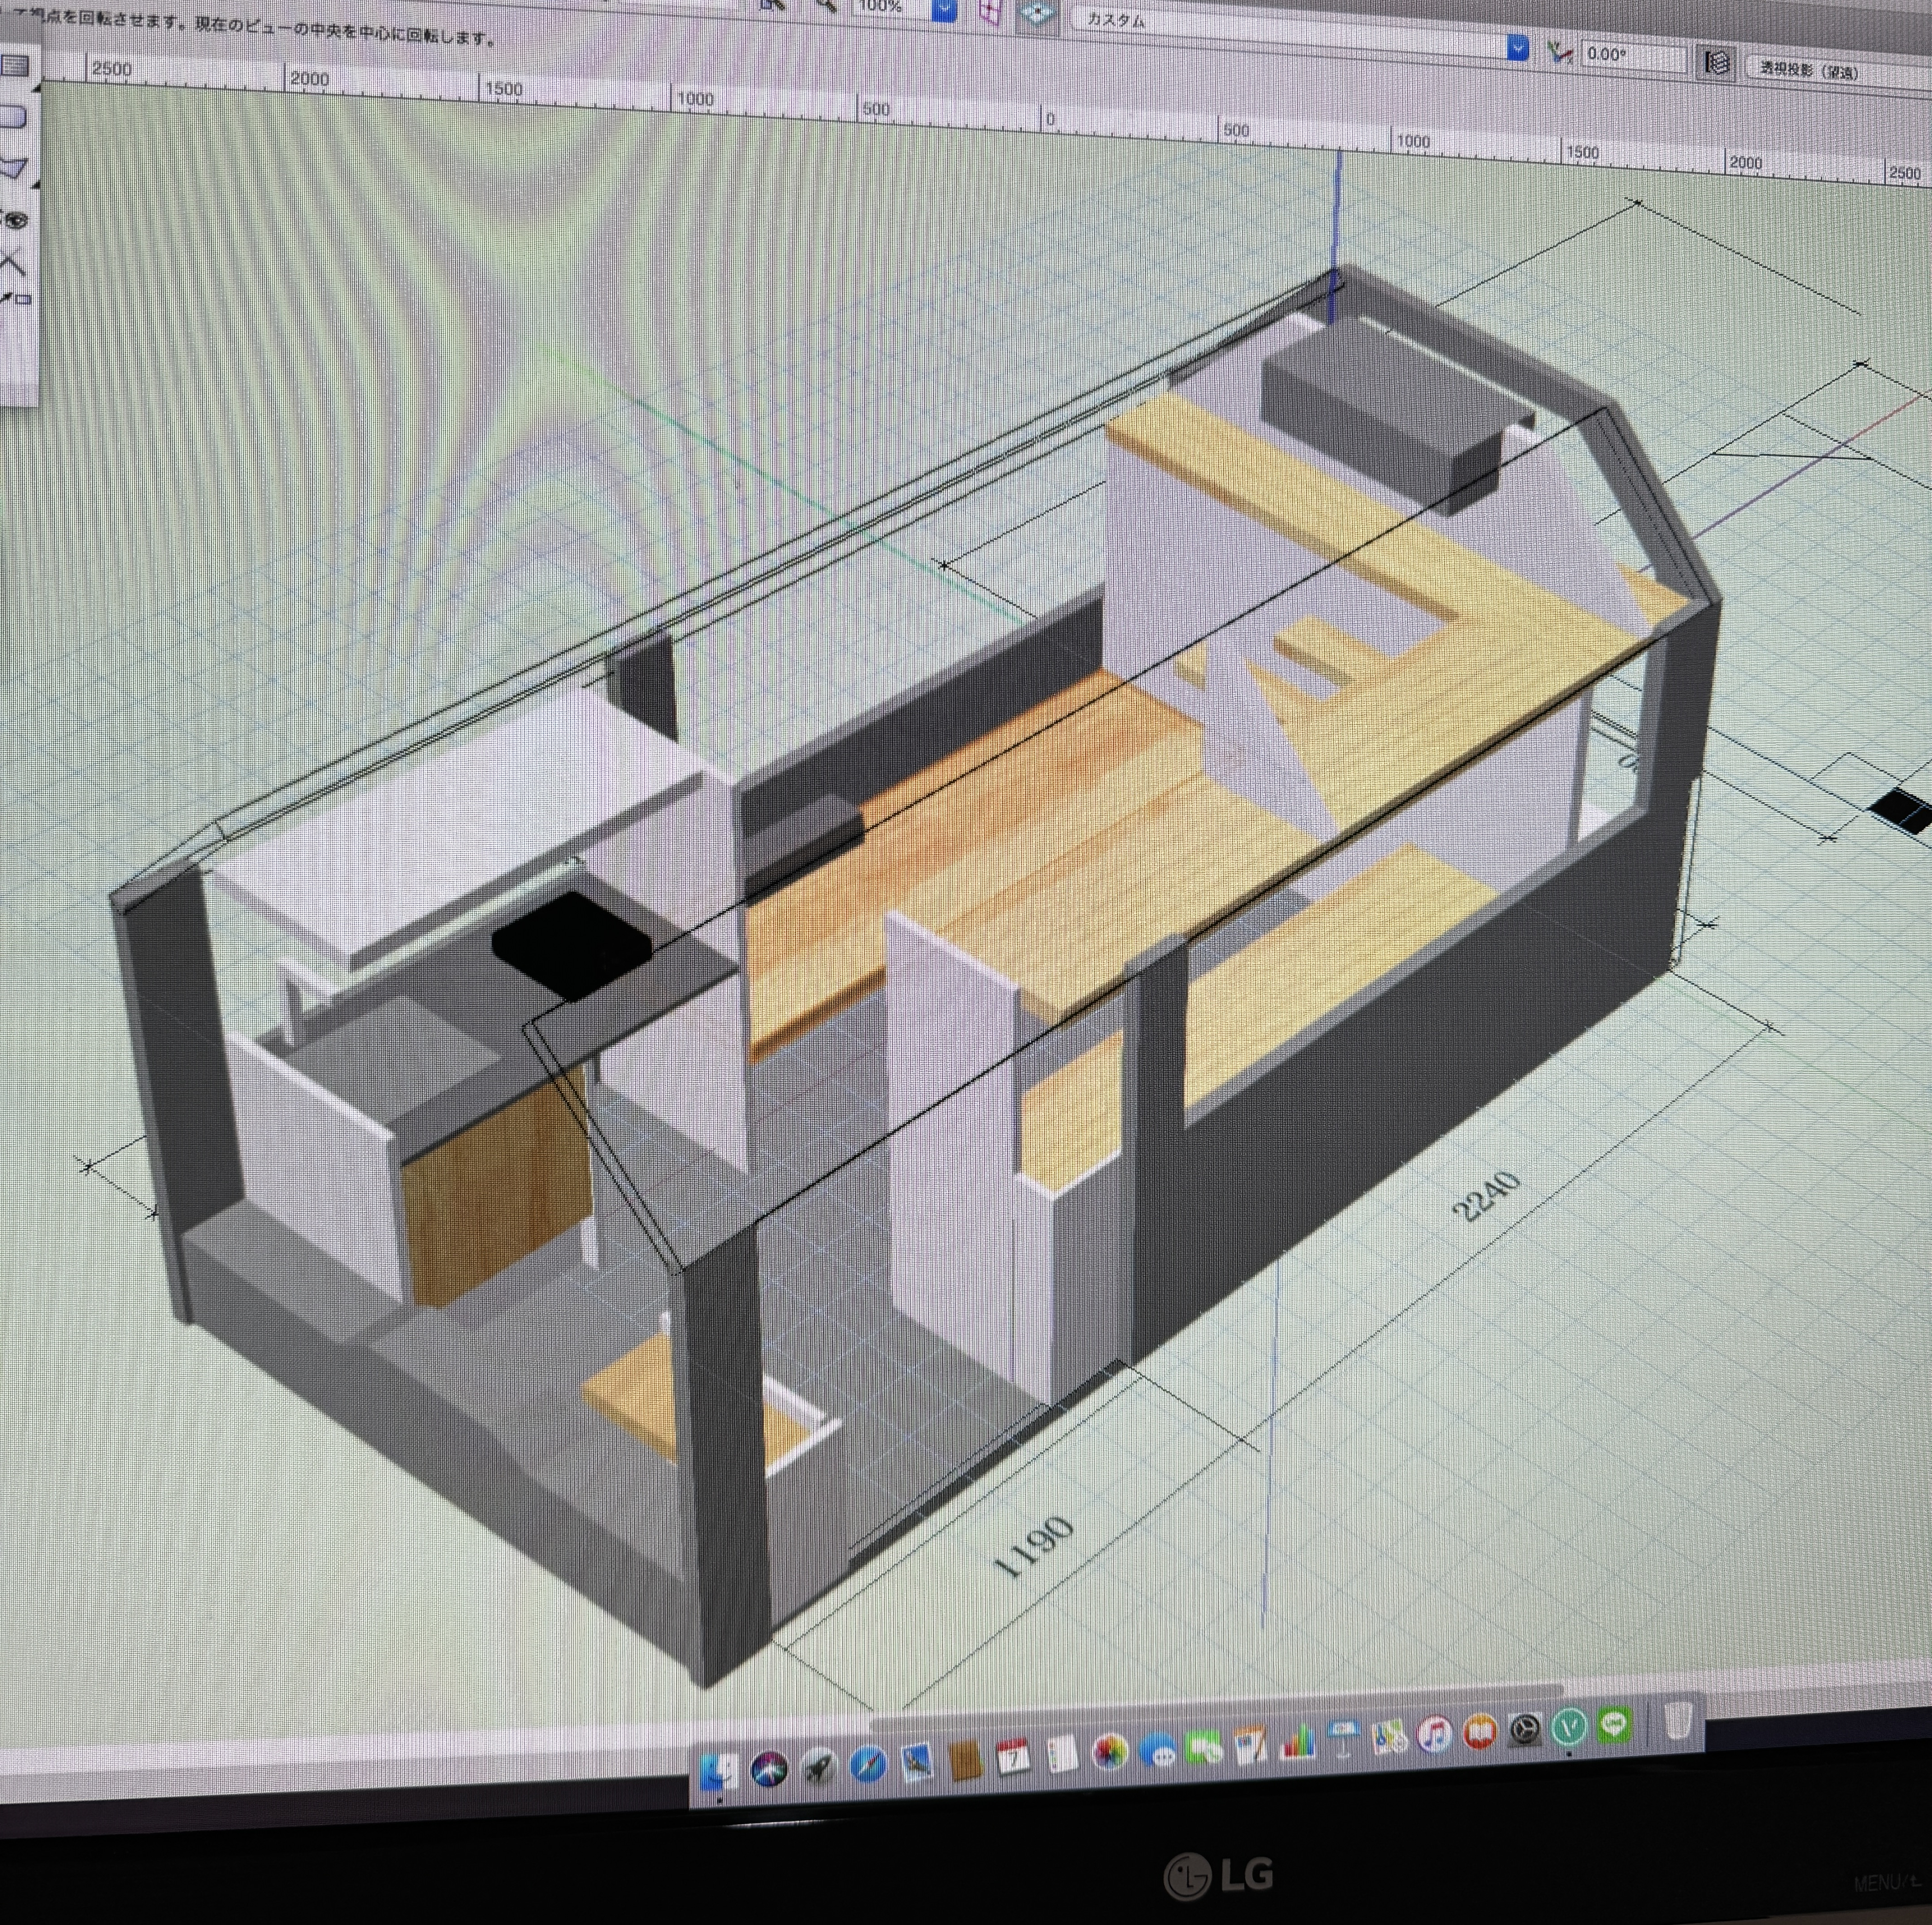Click the spreadsheet grid icon in left palette
1932x1925 pixels.
pyautogui.click(x=14, y=66)
